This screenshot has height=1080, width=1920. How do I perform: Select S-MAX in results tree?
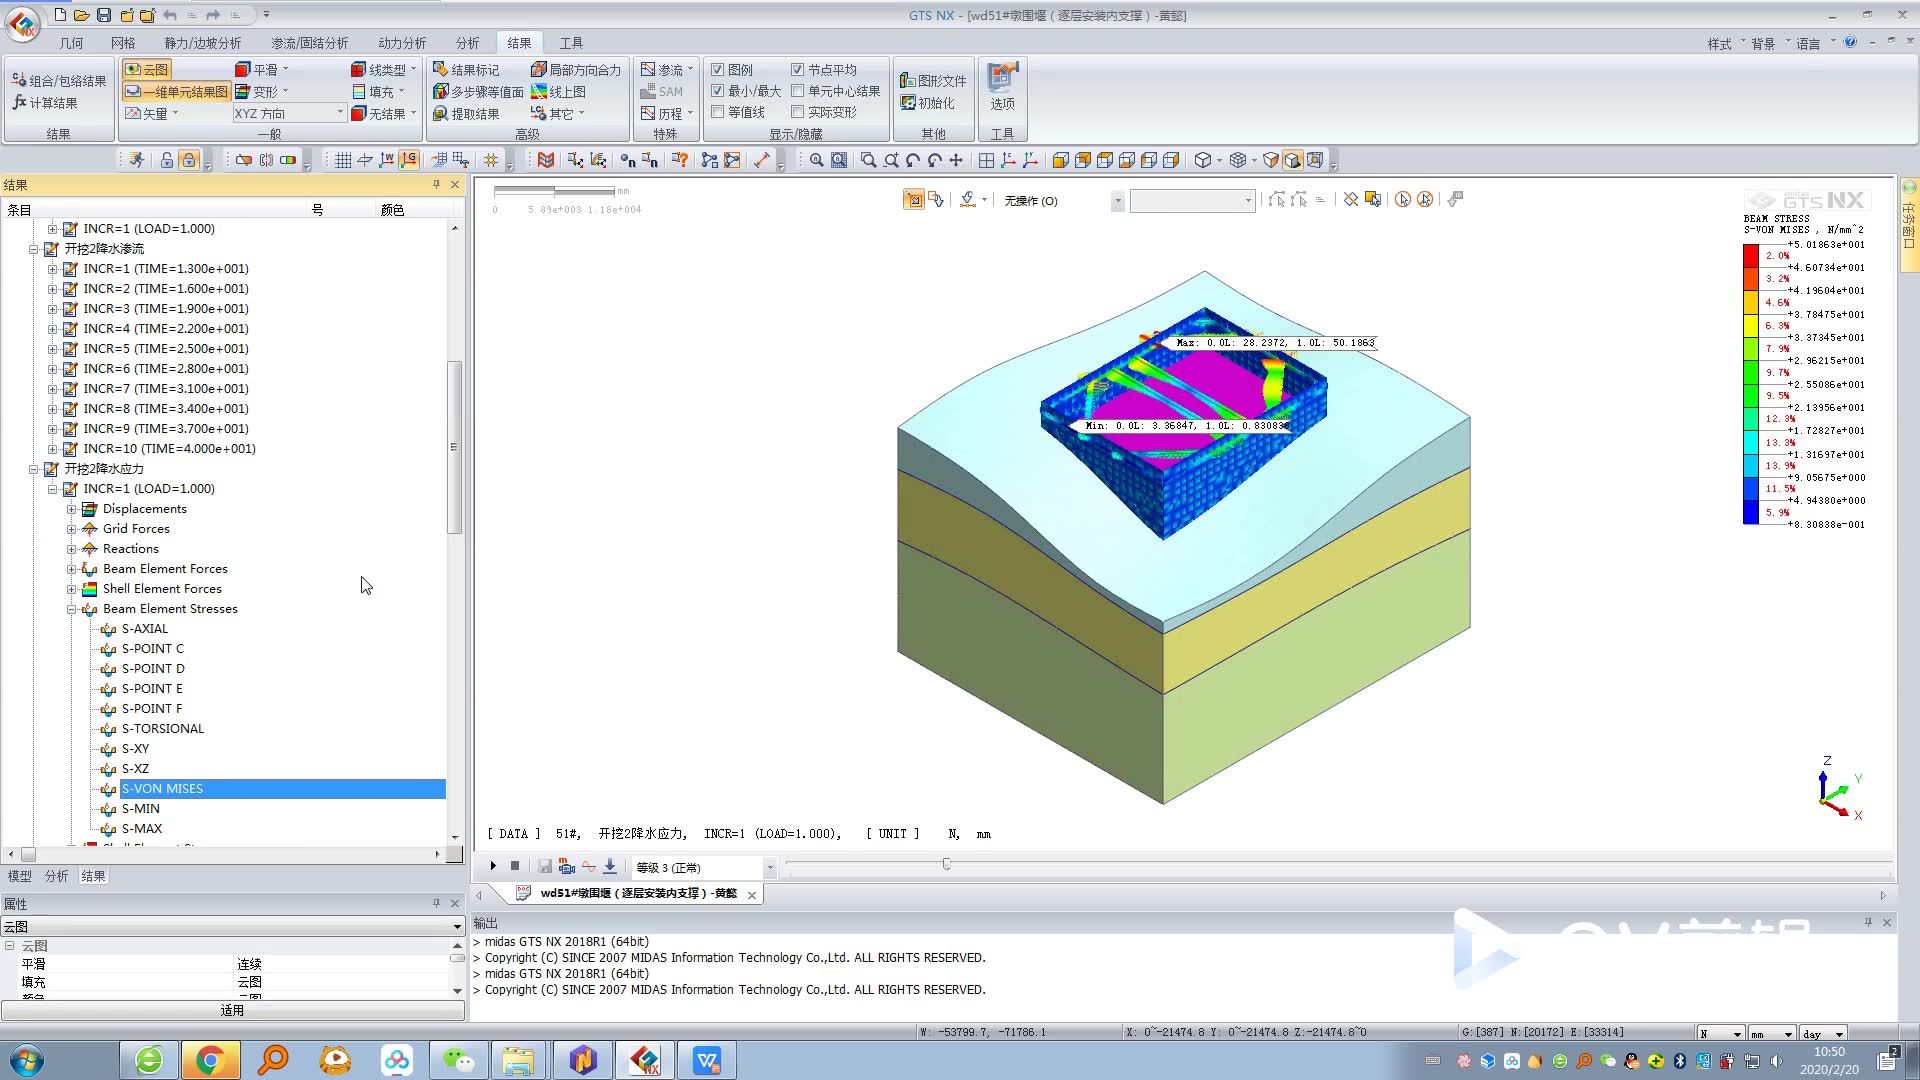pyautogui.click(x=142, y=829)
